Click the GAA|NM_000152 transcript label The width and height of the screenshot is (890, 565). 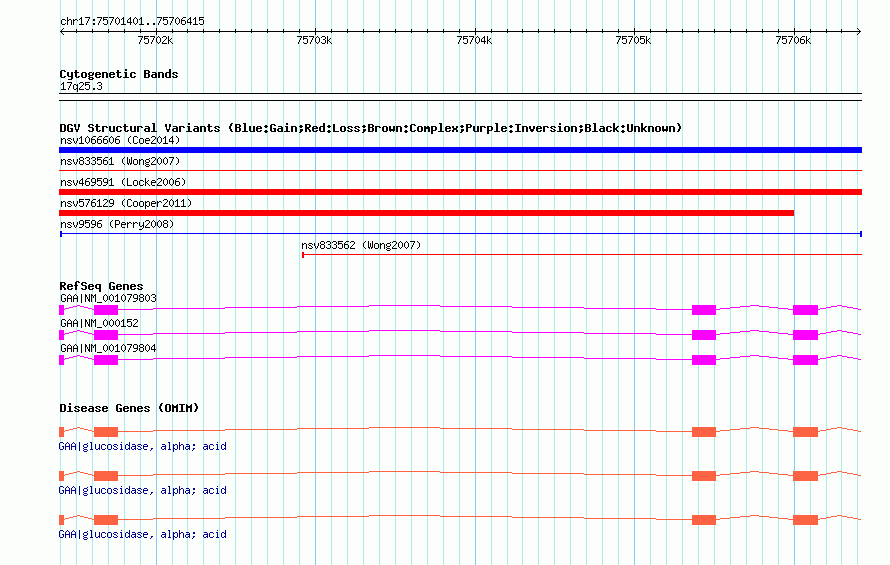coord(99,323)
